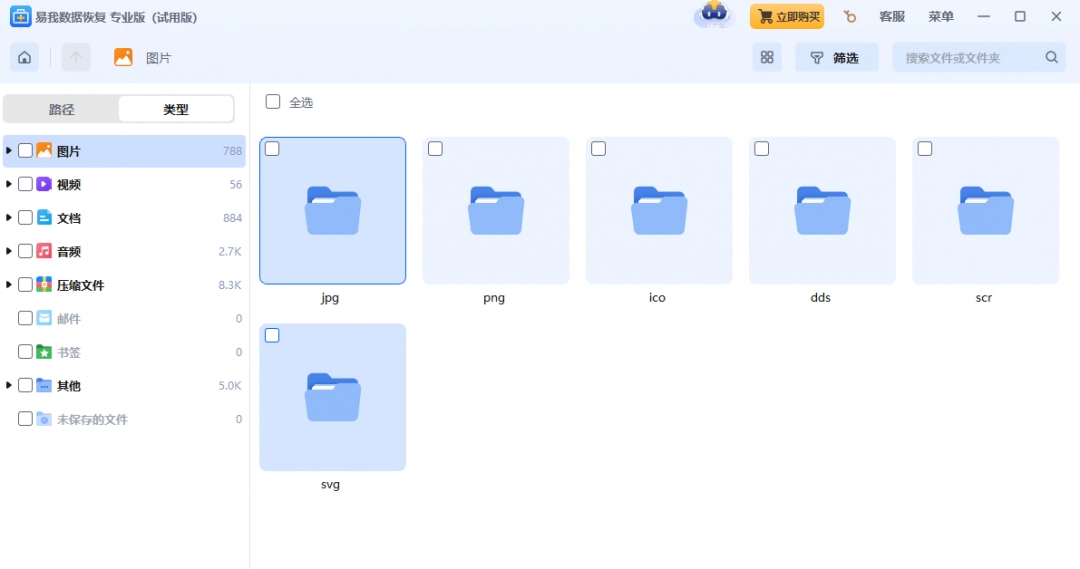The height and width of the screenshot is (569, 1080).
Task: Check the 视频 category checkbox
Action: 25,184
